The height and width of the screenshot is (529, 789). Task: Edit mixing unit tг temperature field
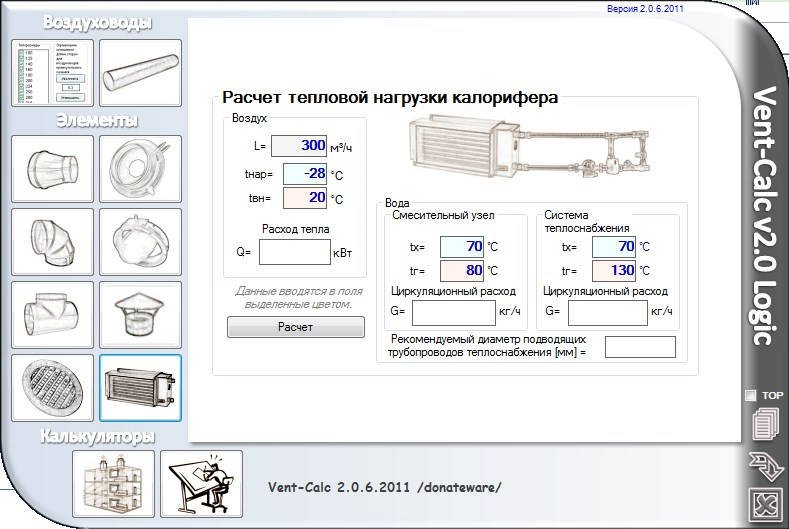[462, 271]
